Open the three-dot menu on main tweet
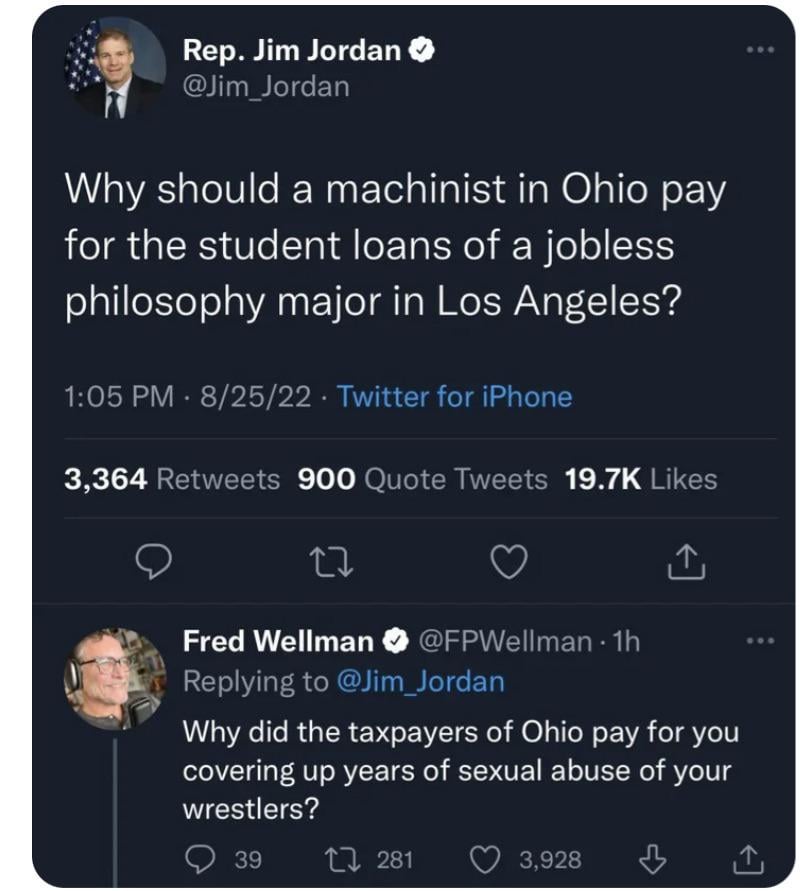Image resolution: width=811 pixels, height=891 pixels. pyautogui.click(x=761, y=49)
